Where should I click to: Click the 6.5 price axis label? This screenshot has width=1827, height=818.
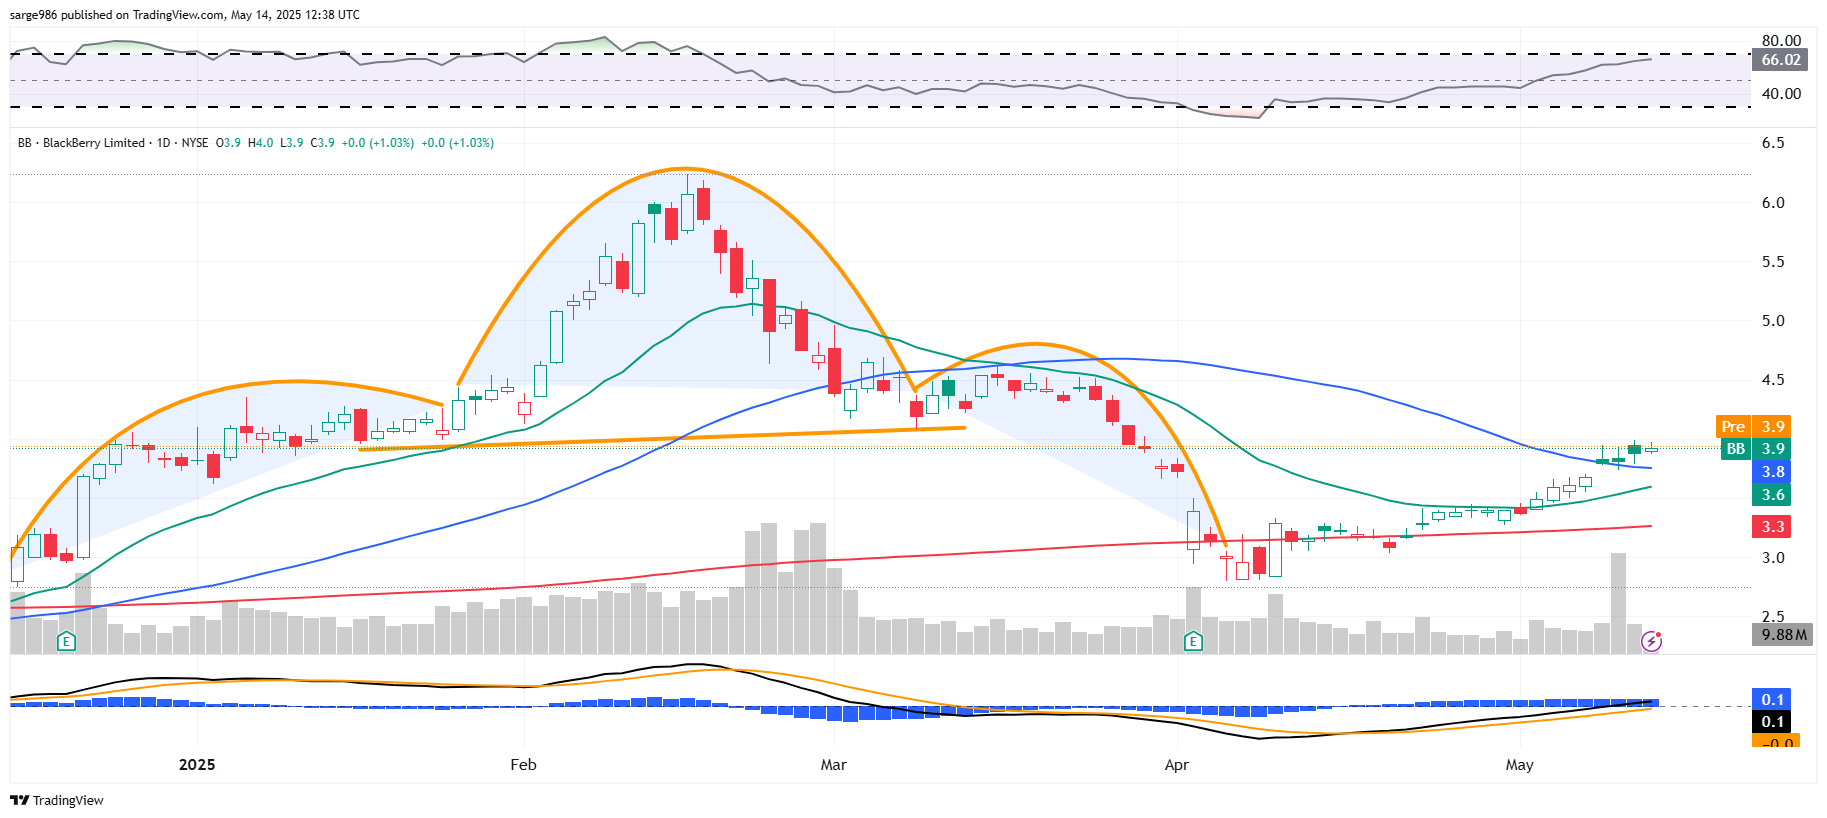1772,143
